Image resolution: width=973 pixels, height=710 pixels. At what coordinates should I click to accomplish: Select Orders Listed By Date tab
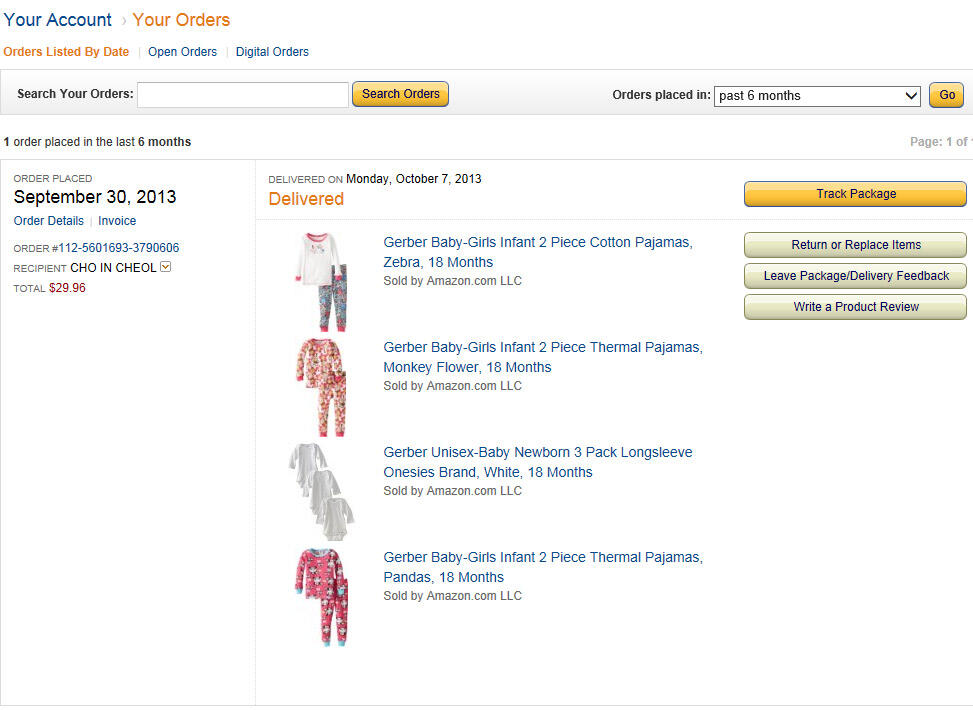(66, 52)
